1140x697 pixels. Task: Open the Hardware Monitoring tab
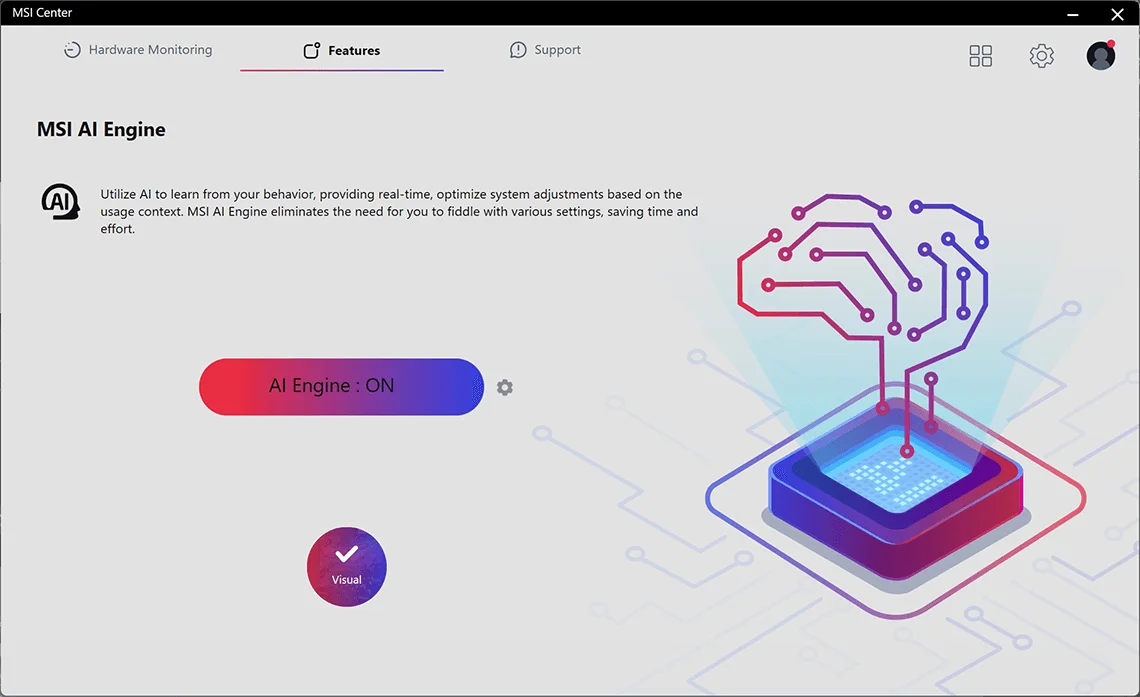tap(138, 50)
